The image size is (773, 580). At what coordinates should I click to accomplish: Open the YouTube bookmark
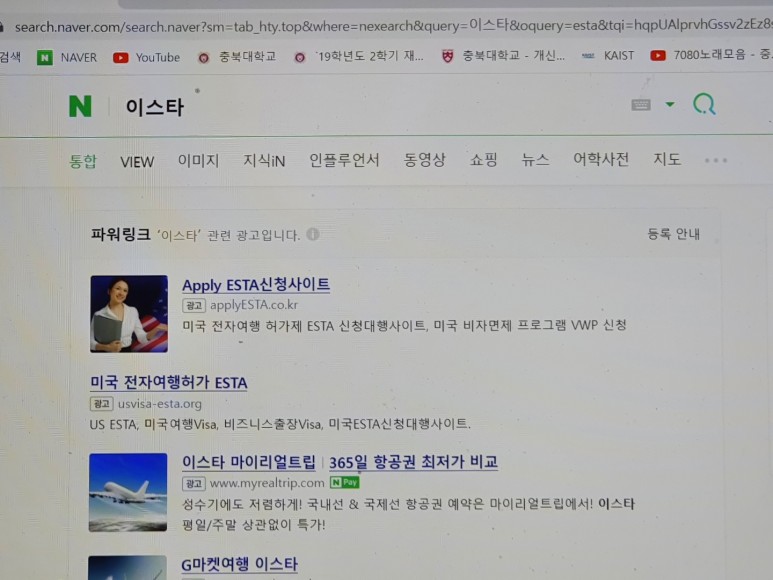pos(146,58)
